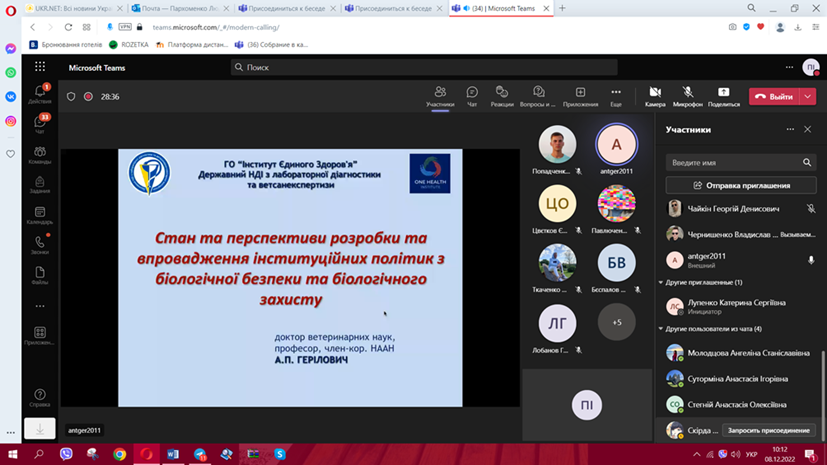Image resolution: width=827 pixels, height=465 pixels.
Task: Click the Share (Поделиться) screen button
Action: (x=724, y=97)
